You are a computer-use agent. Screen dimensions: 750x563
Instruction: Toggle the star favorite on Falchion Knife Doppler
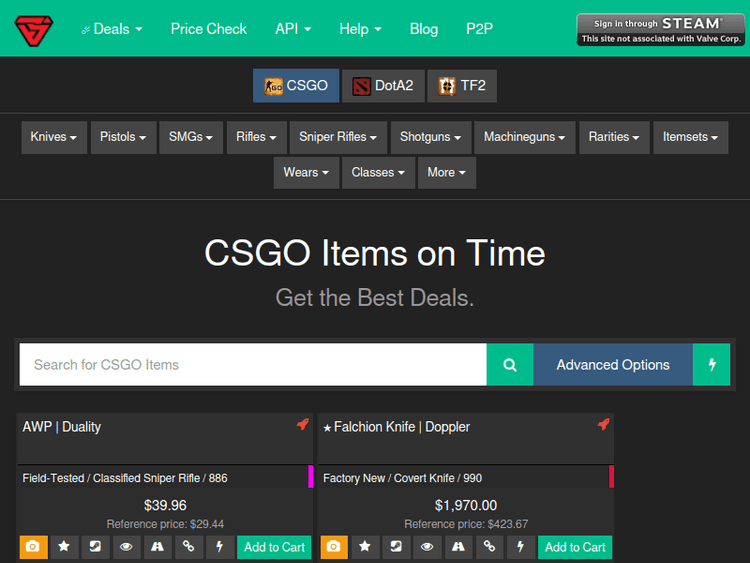click(x=365, y=547)
